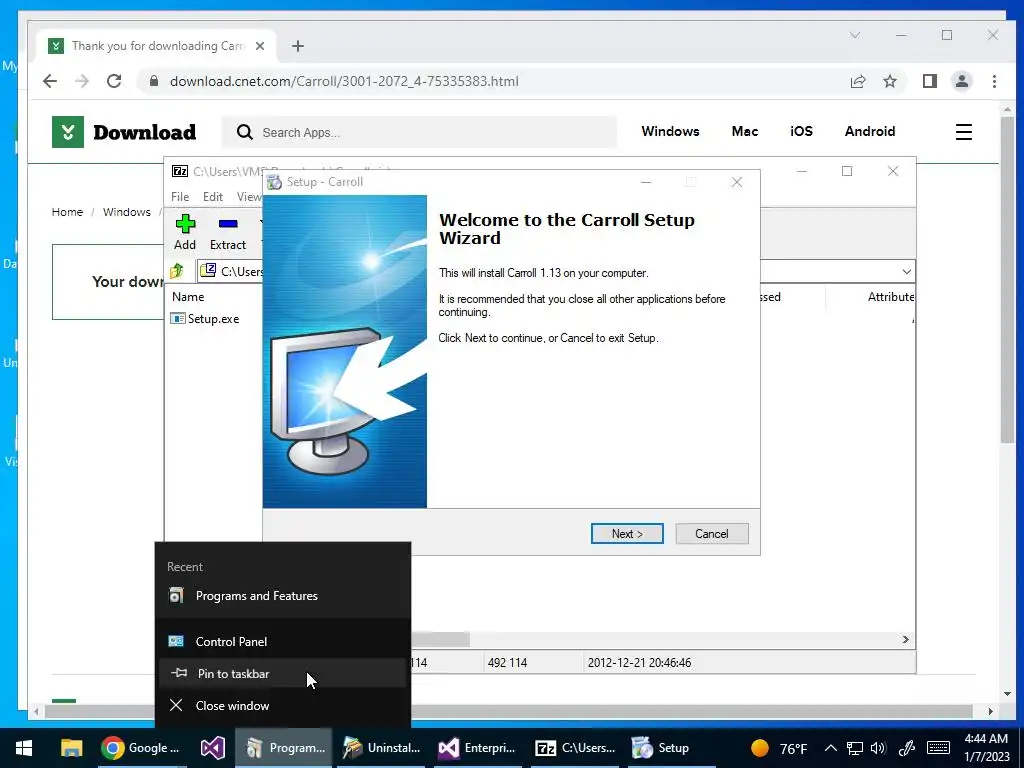The image size is (1024, 768).
Task: Select Setup.exe in 7-Zip file list
Action: click(205, 319)
